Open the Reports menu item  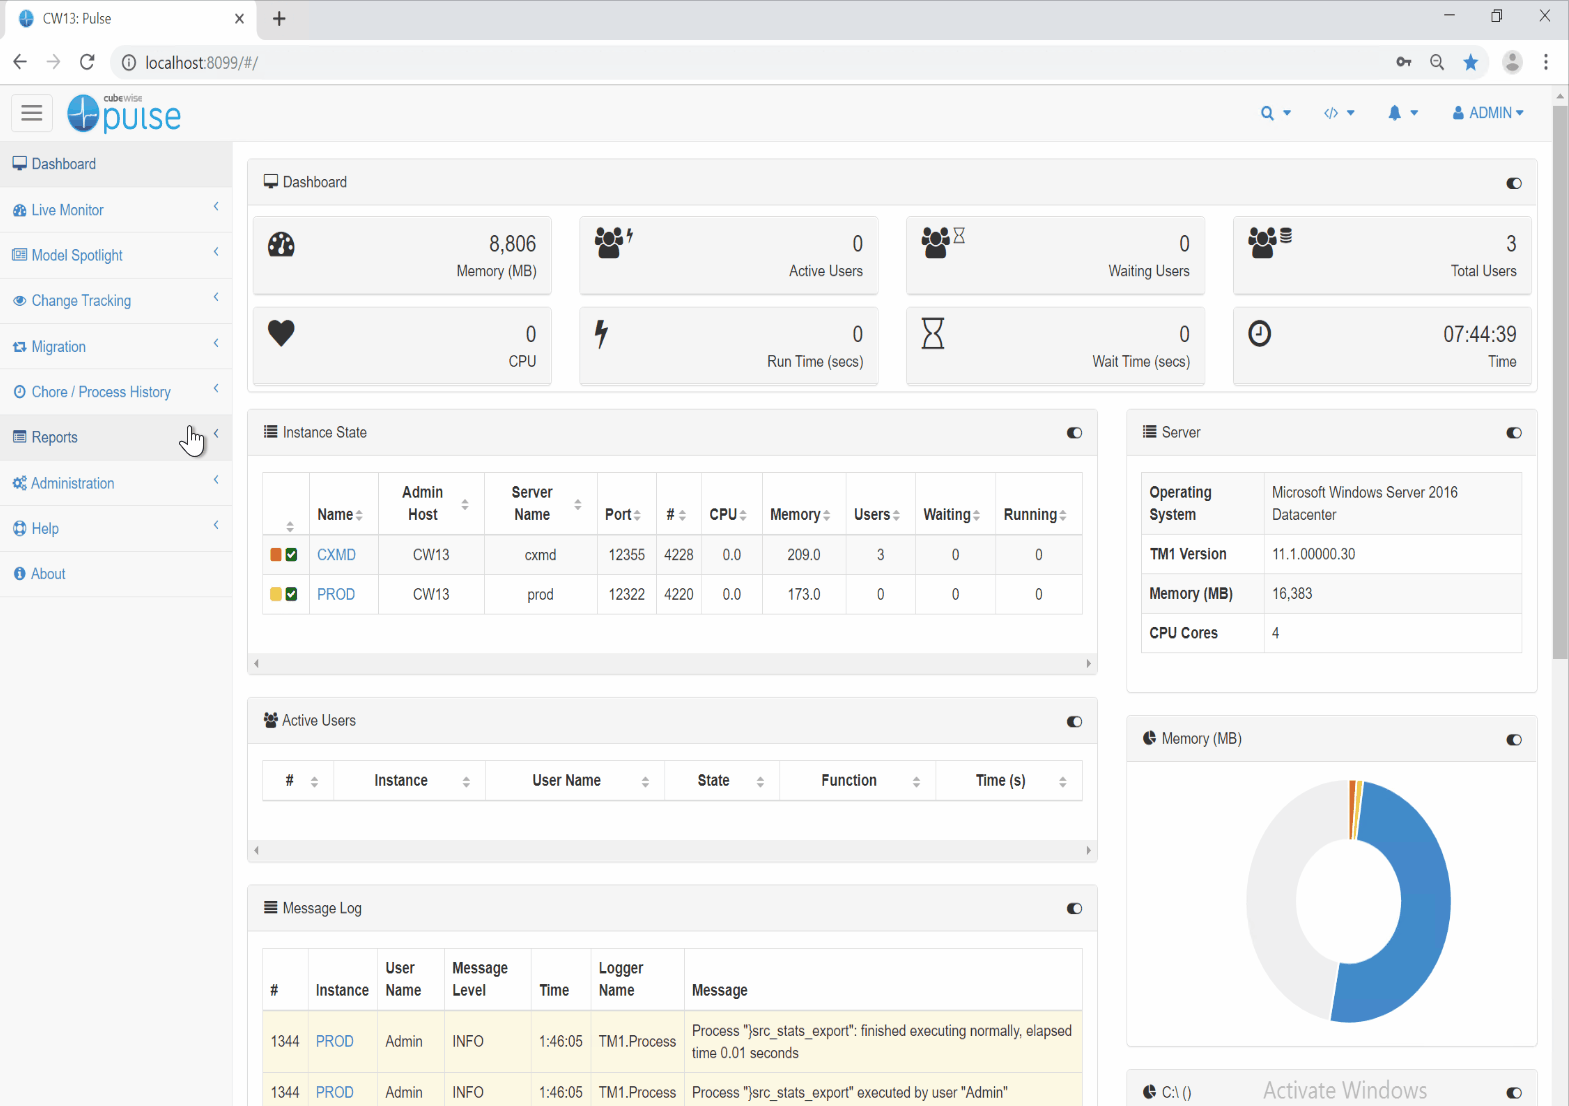coord(54,437)
